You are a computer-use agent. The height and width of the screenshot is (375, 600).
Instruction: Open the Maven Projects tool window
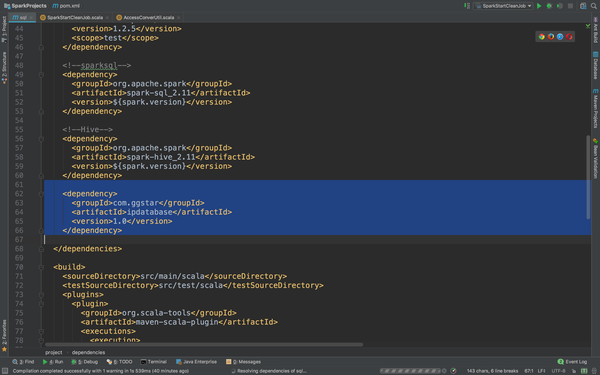click(x=595, y=109)
